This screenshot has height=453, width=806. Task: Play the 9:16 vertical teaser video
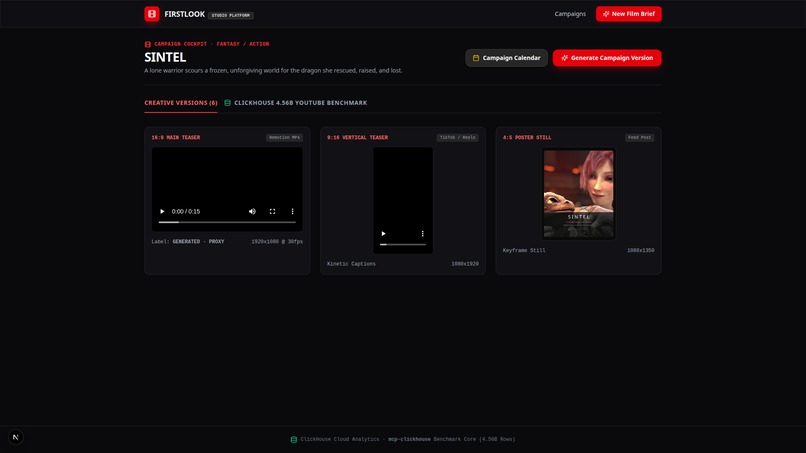tap(383, 233)
